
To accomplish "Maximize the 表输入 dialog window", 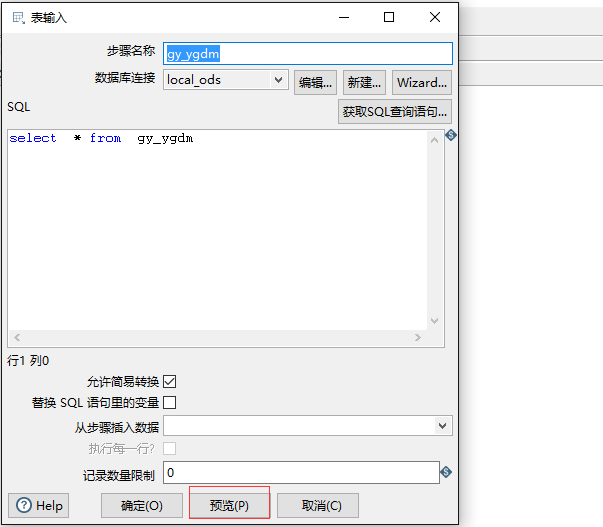I will [x=389, y=17].
